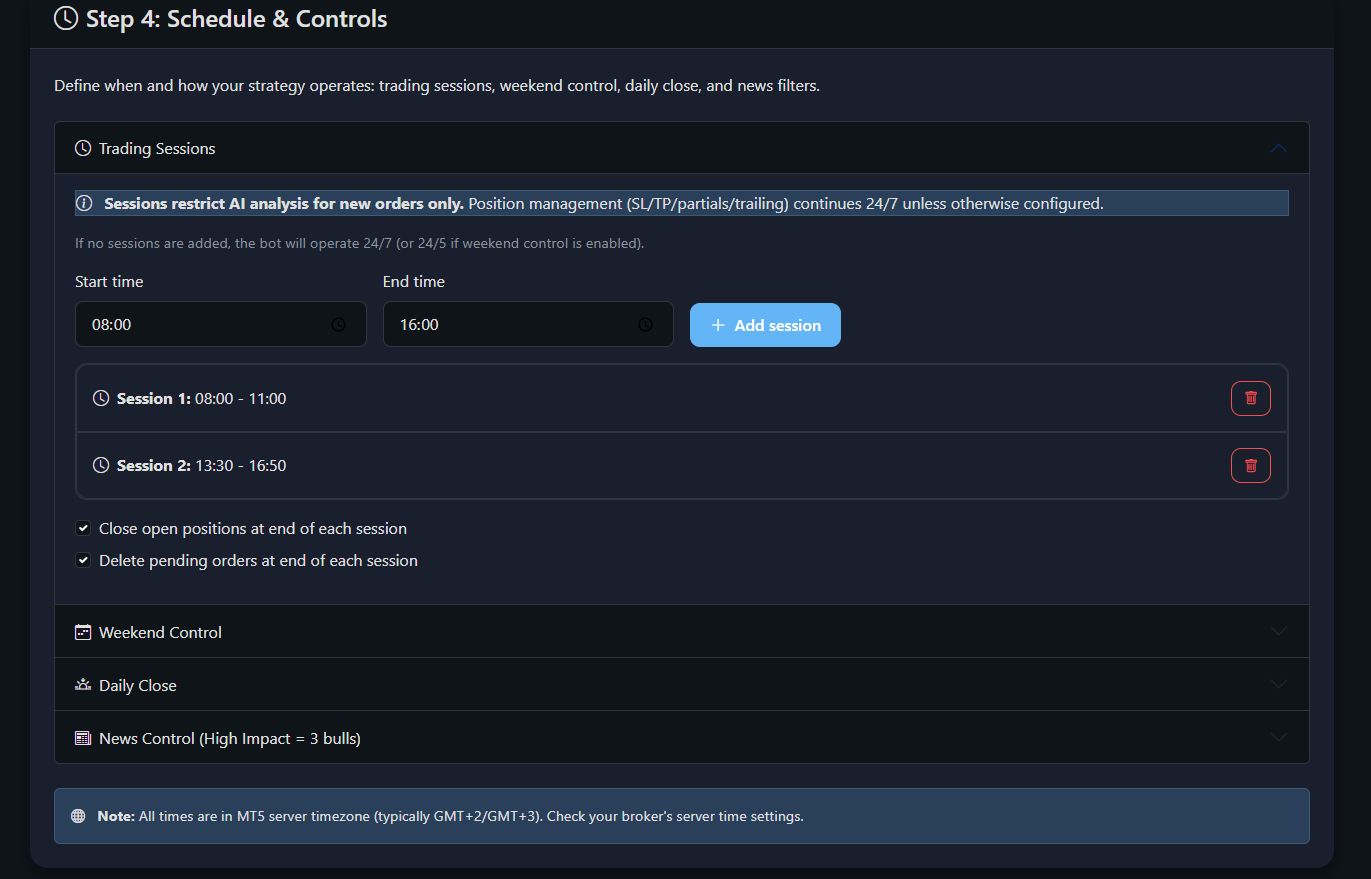Click the Trading Sessions header label
The height and width of the screenshot is (879, 1371).
pyautogui.click(x=157, y=148)
